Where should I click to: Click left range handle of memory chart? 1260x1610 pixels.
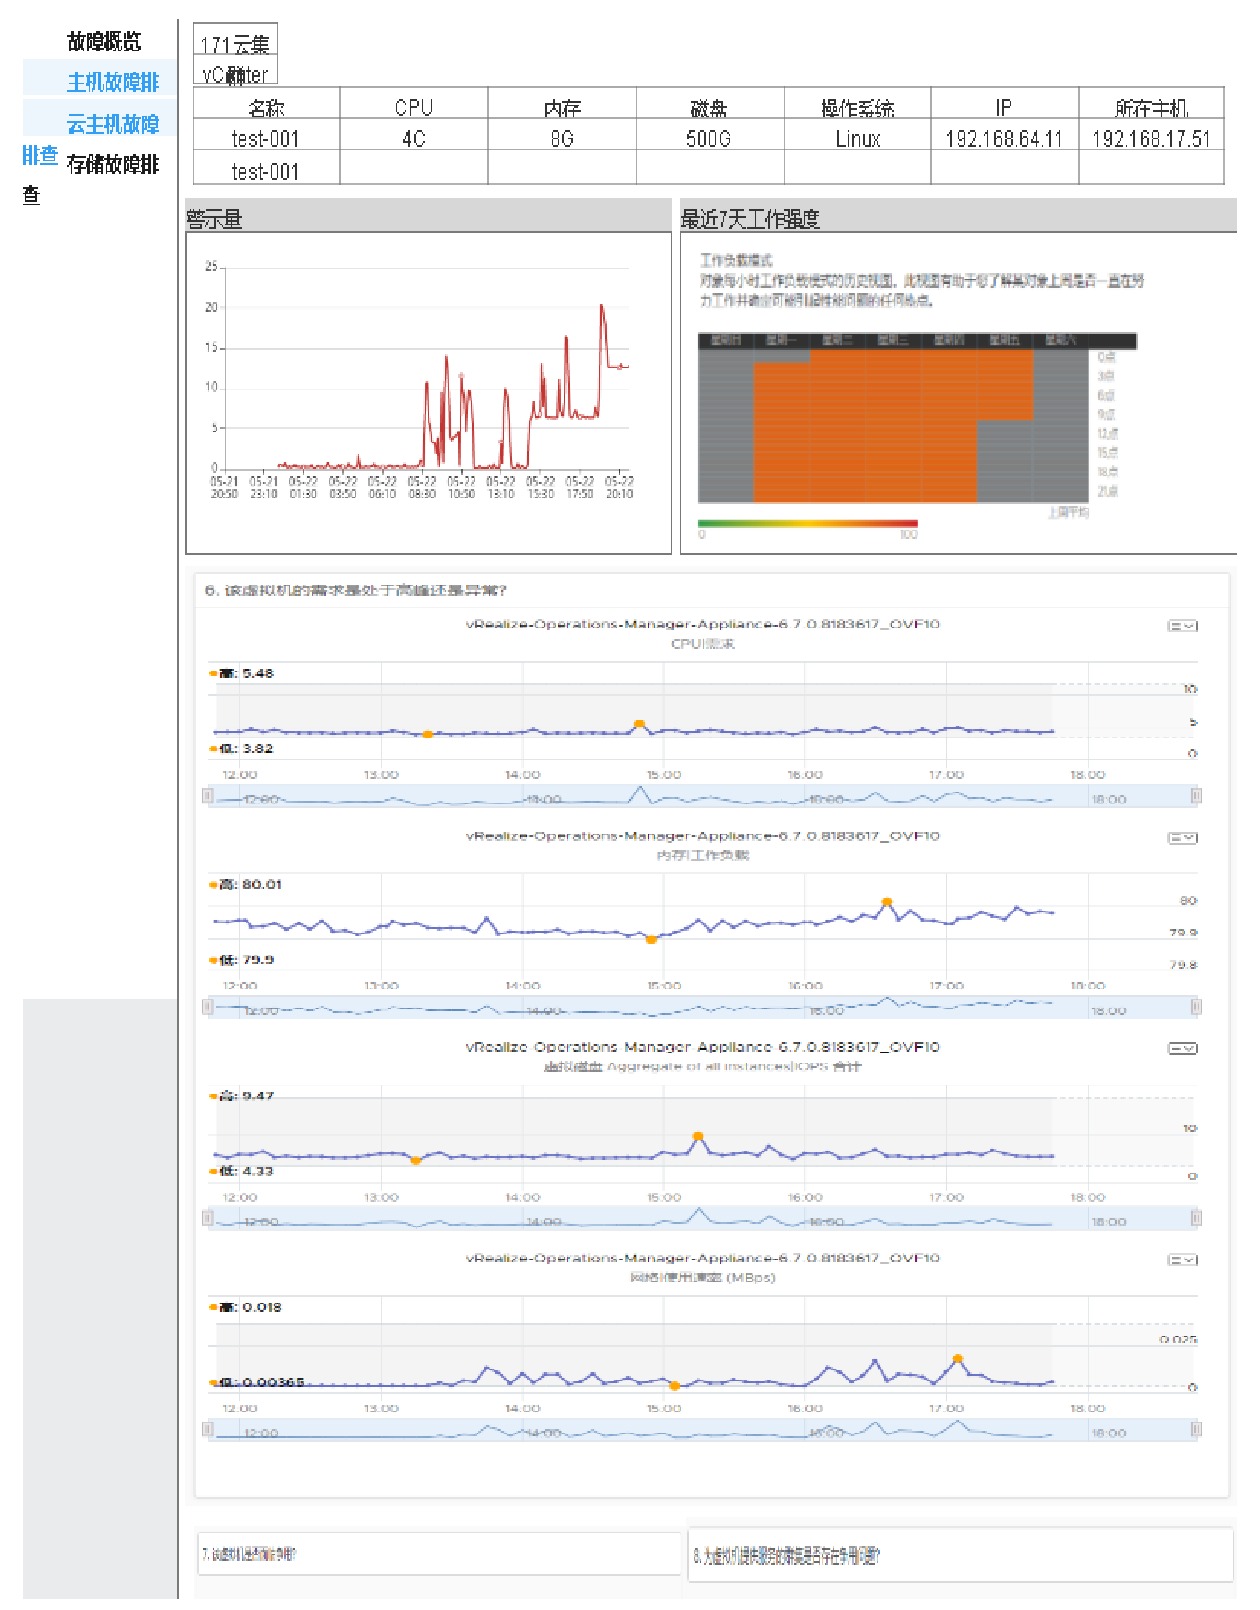click(208, 1006)
